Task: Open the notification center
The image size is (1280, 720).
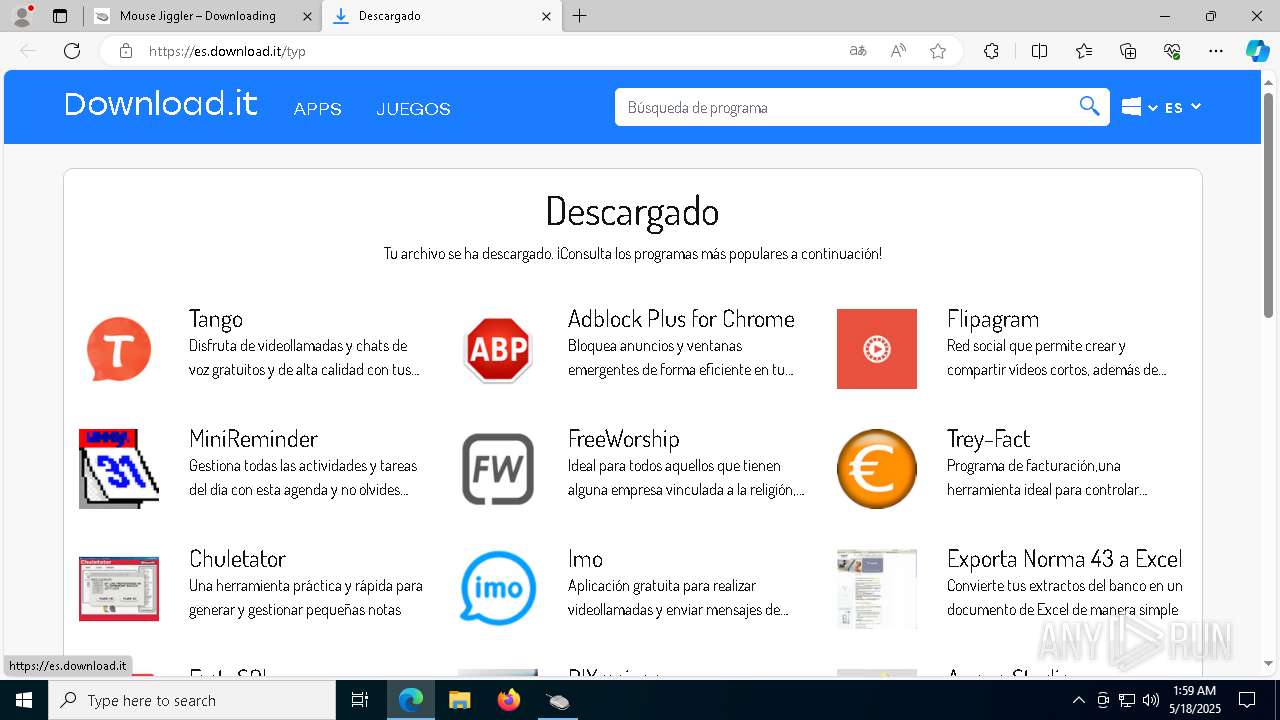Action: [x=1247, y=700]
